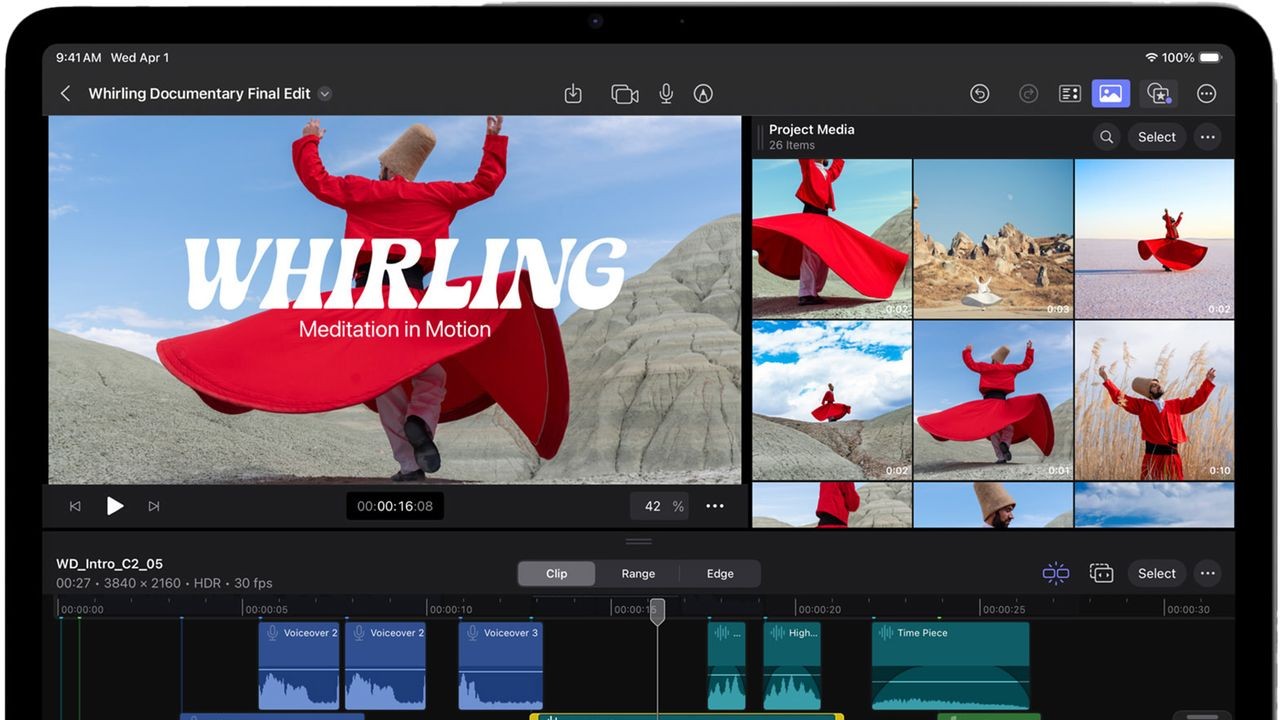Open the camera capture icon
Image resolution: width=1280 pixels, height=720 pixels.
(624, 93)
